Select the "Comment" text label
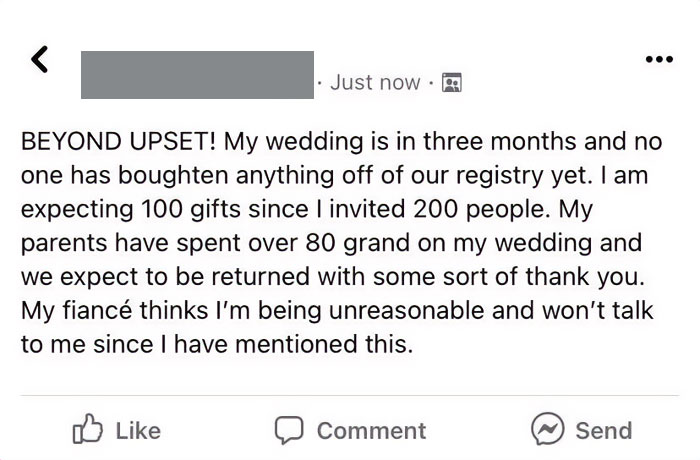 pyautogui.click(x=371, y=431)
